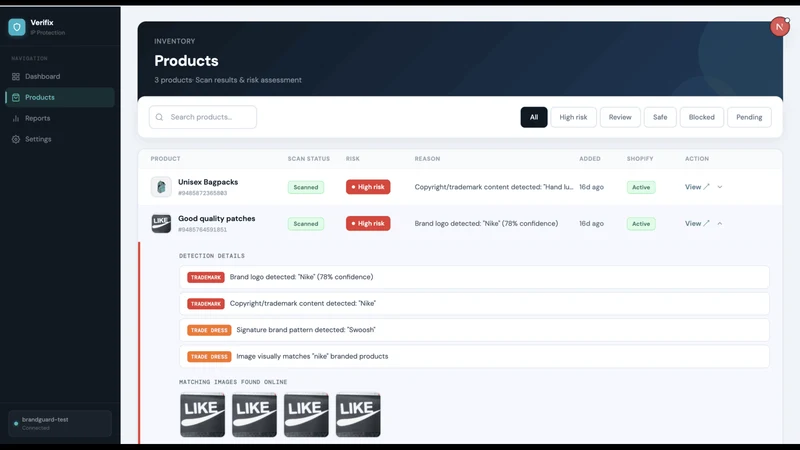Select Image visually matches nike detail row
This screenshot has height=450, width=800.
click(x=474, y=357)
